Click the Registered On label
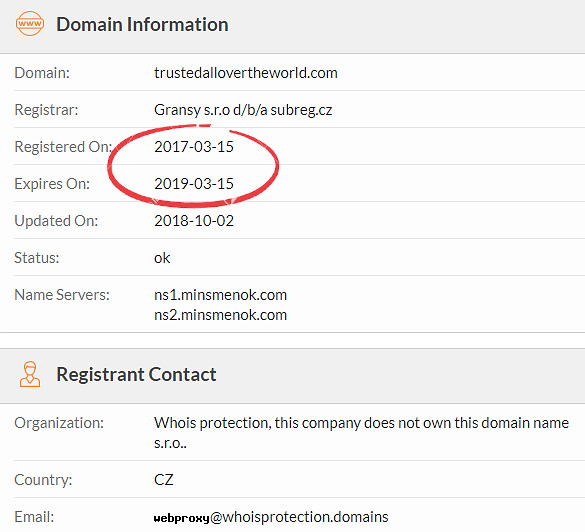This screenshot has height=532, width=585. point(63,147)
